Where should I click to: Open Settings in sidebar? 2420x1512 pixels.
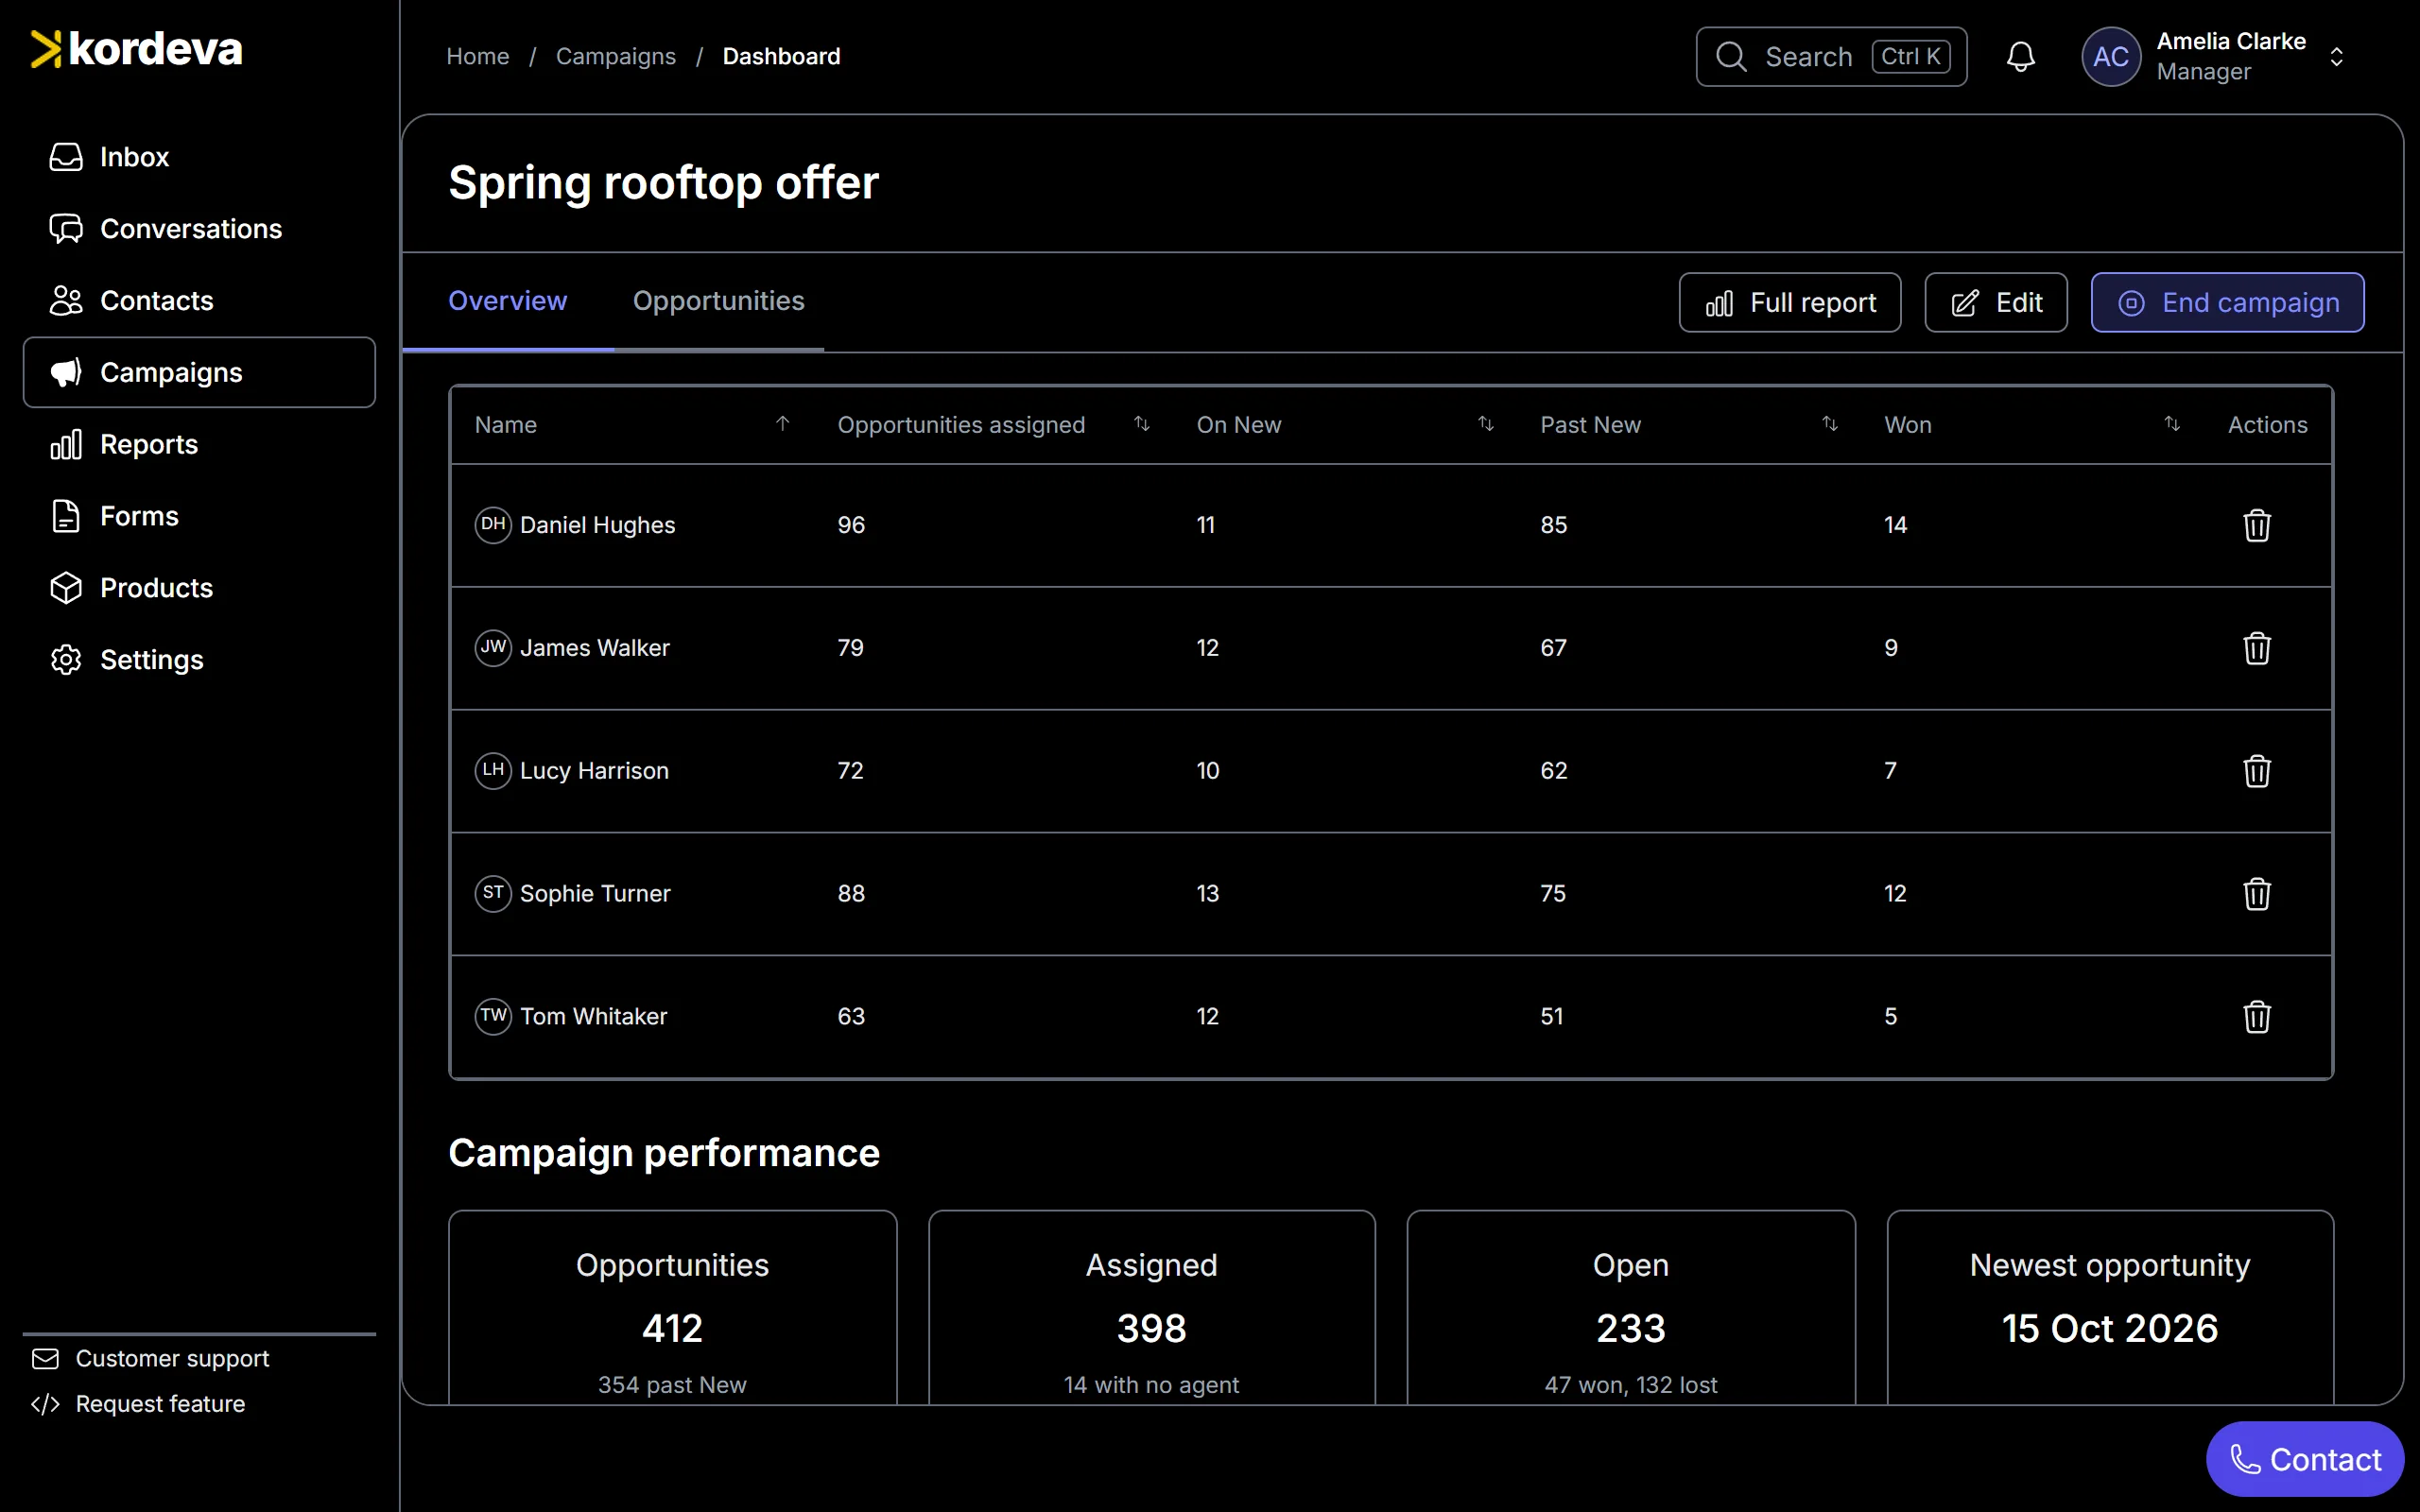199,660
